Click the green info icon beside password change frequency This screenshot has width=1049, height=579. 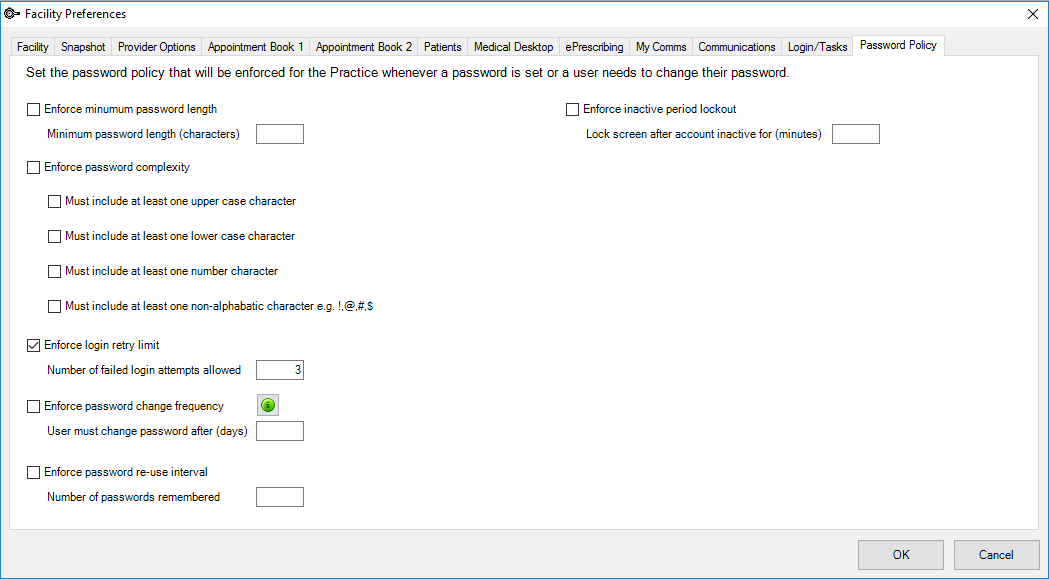[x=268, y=405]
